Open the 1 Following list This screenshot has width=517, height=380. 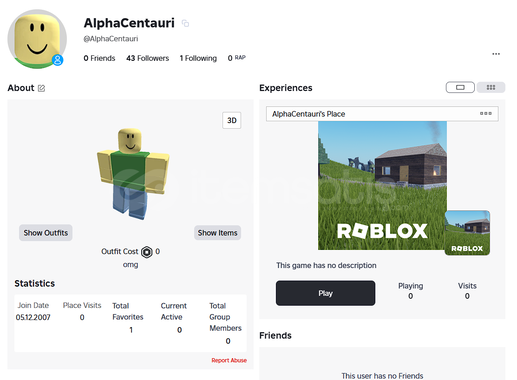tap(198, 58)
